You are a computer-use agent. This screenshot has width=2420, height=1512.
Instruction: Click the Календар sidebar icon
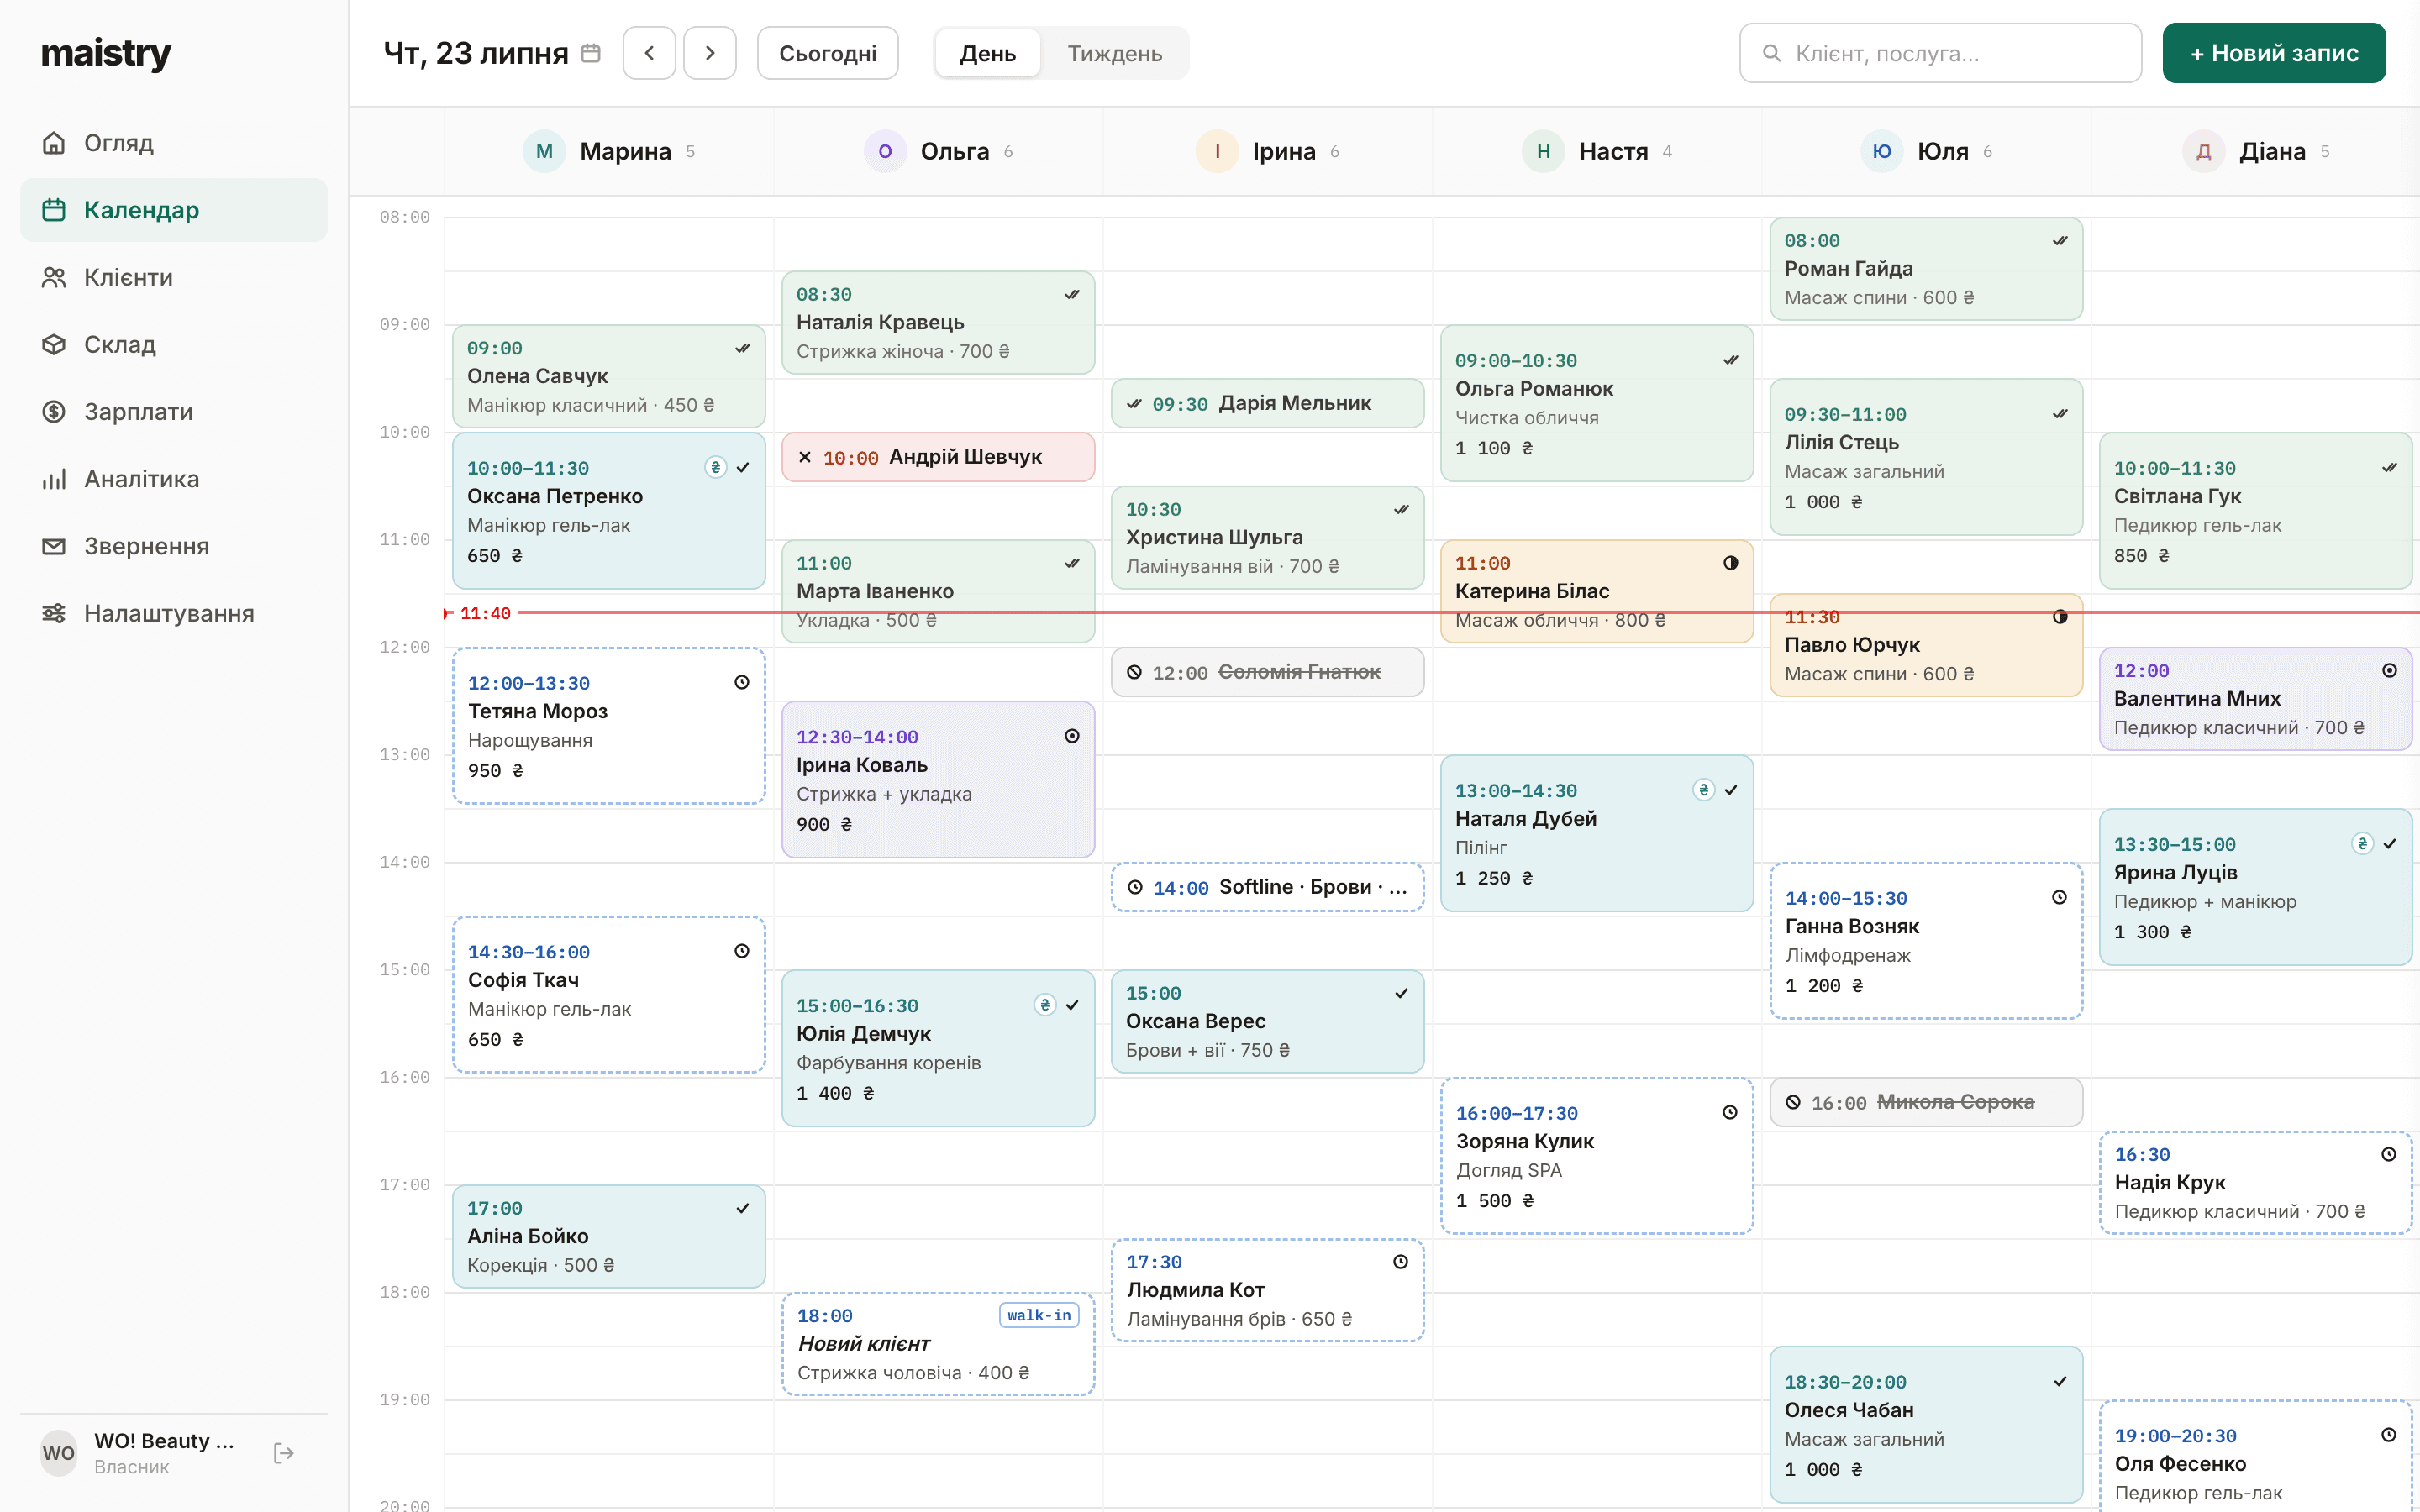tap(54, 210)
